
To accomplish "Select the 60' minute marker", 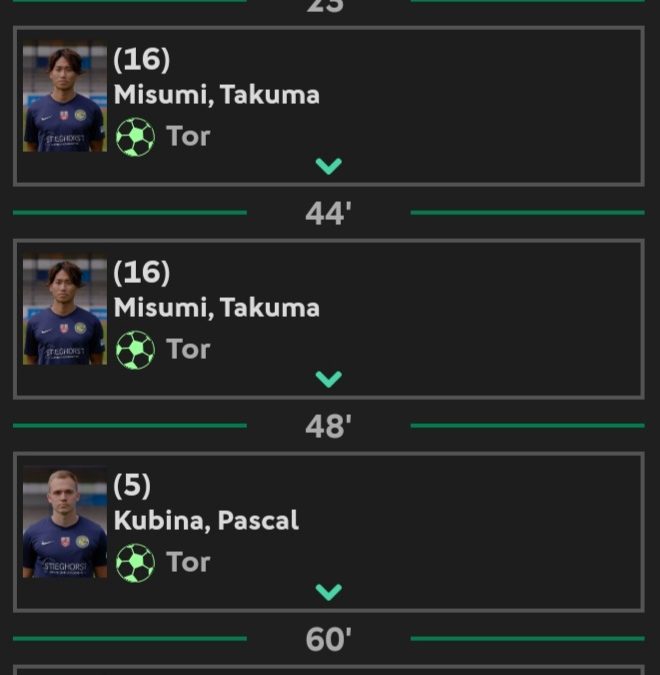I will [x=328, y=640].
